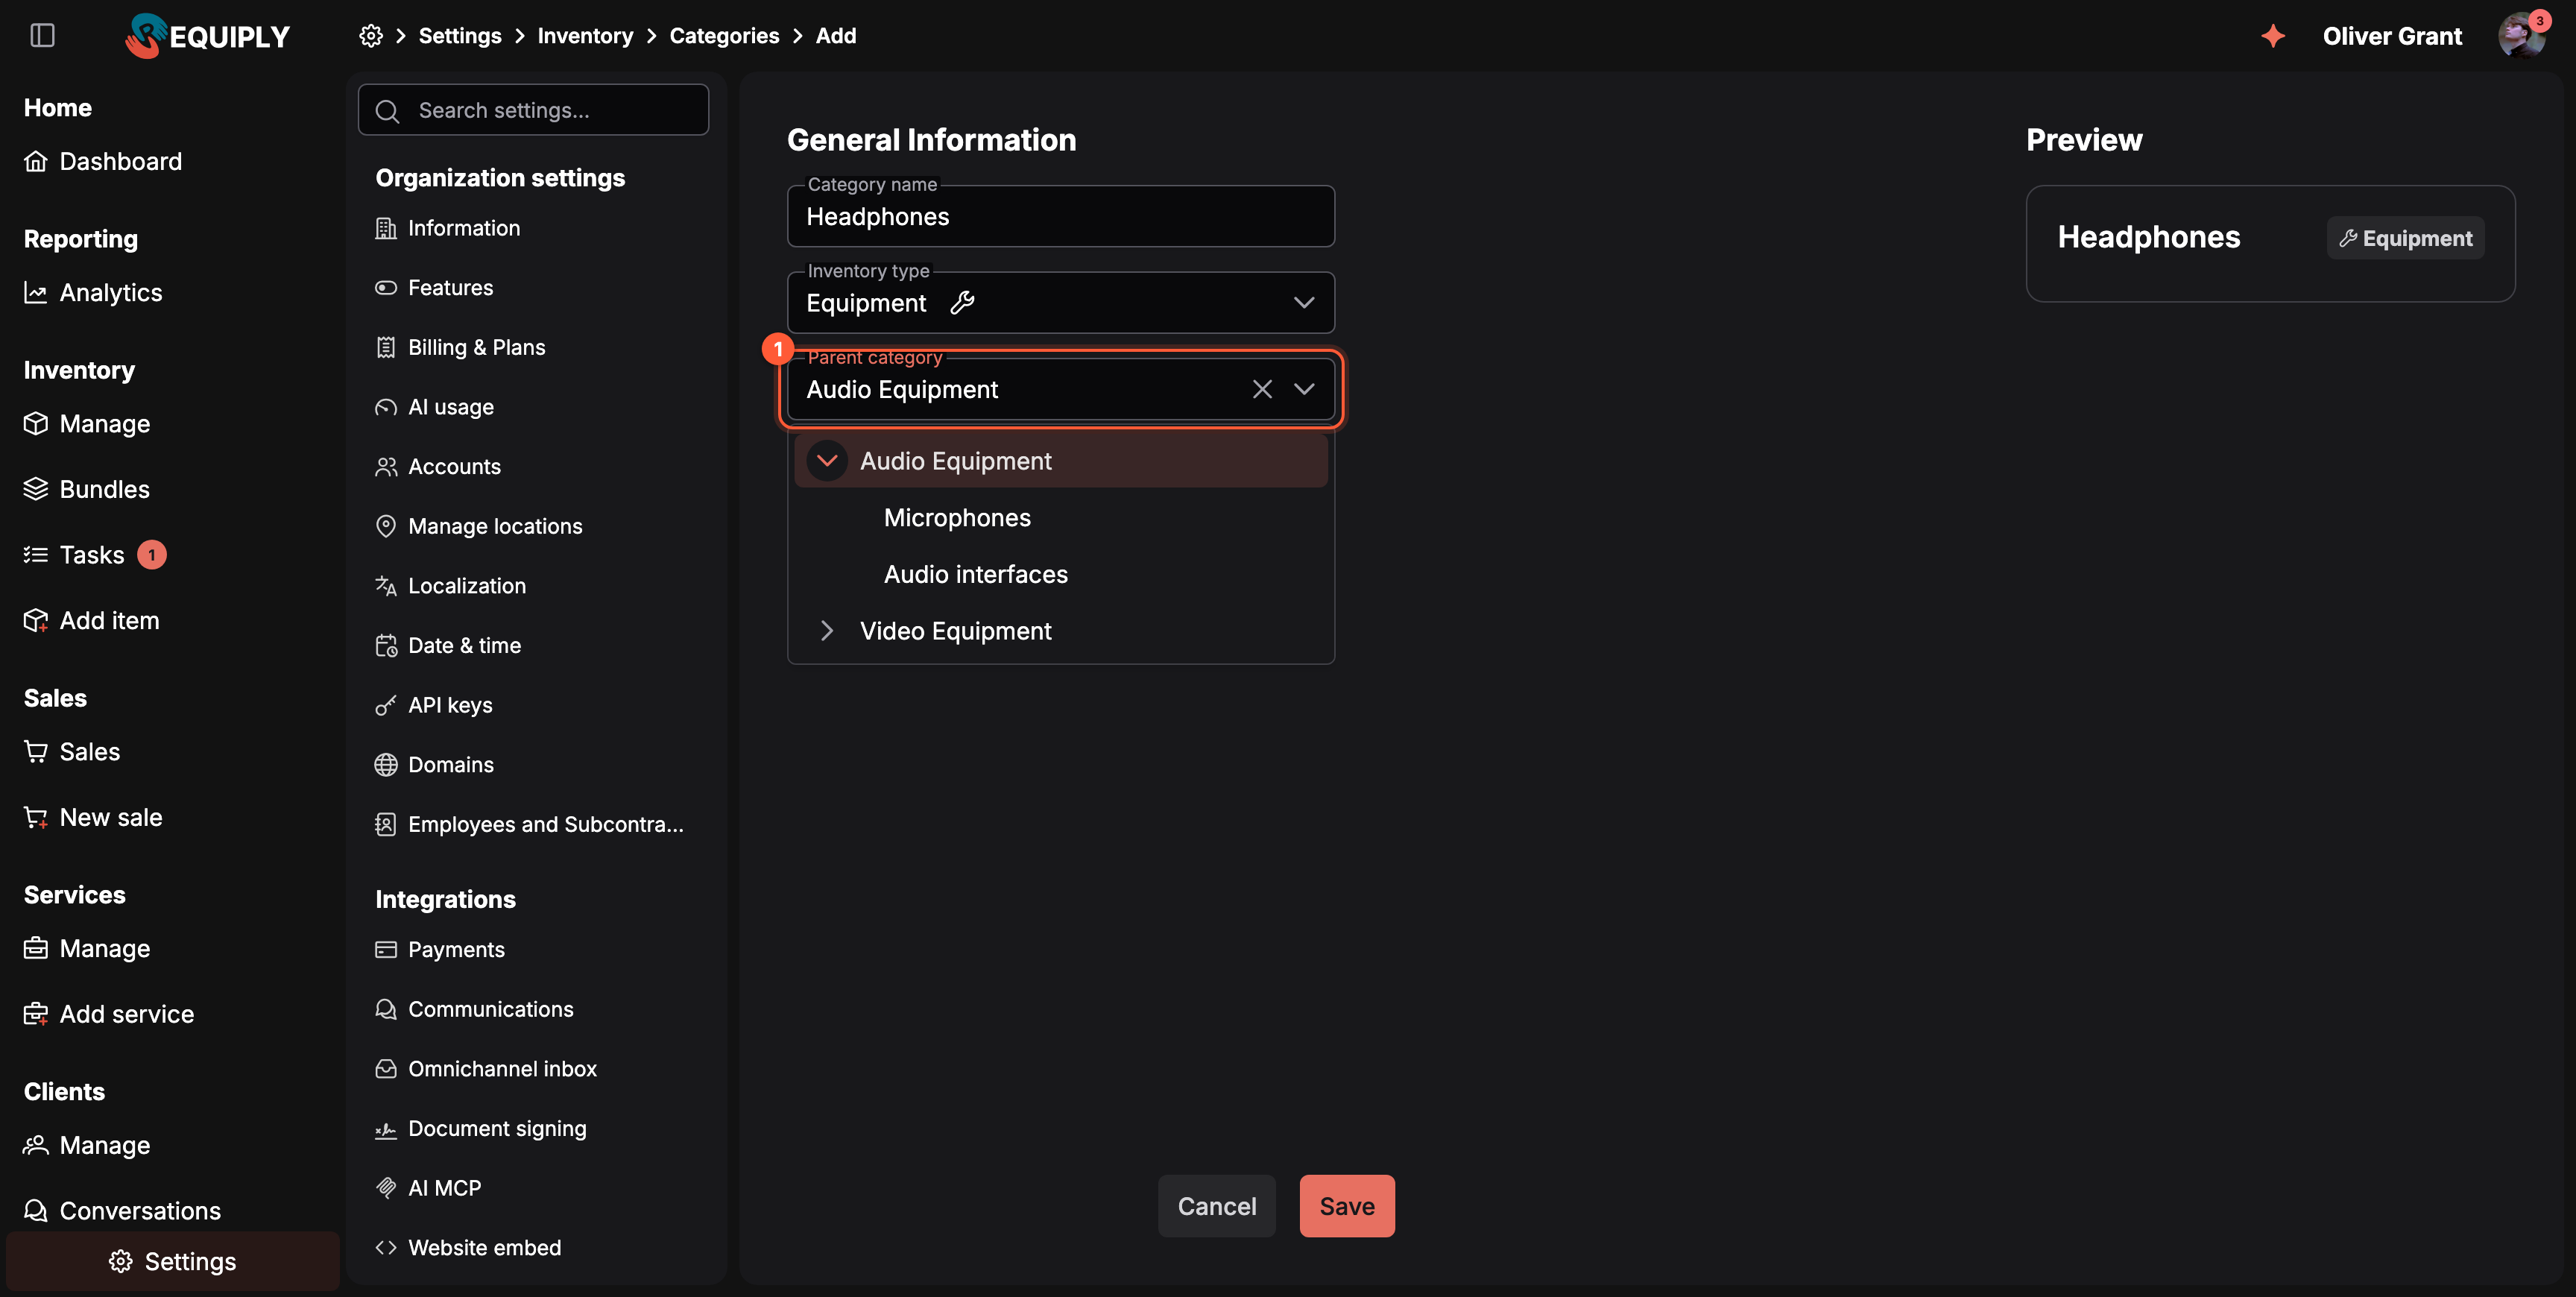2576x1297 pixels.
Task: Open AI usage settings
Action: click(x=434, y=407)
